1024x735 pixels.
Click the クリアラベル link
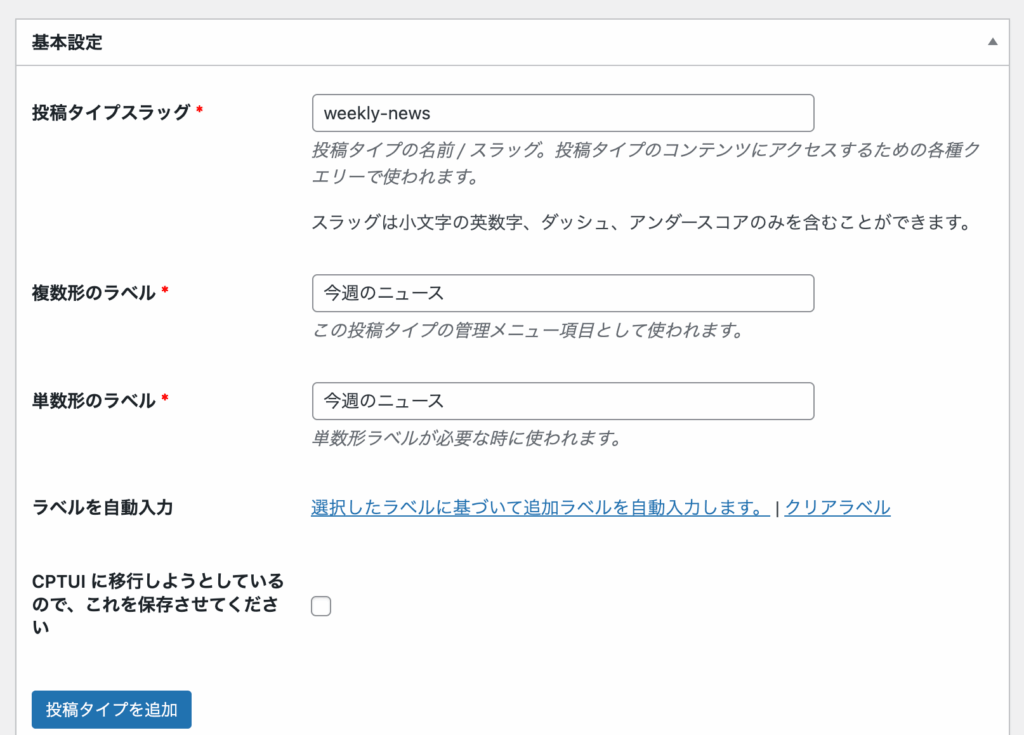(x=837, y=507)
